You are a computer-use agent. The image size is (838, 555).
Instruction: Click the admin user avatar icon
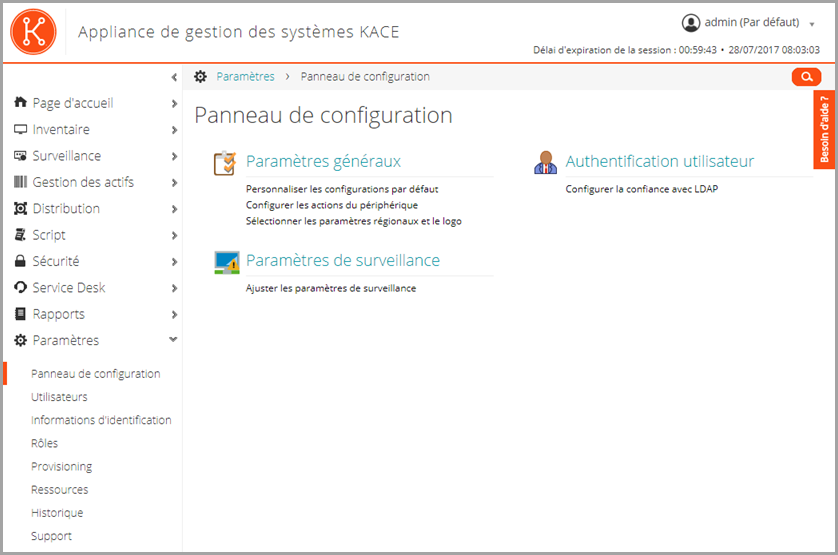click(x=690, y=23)
